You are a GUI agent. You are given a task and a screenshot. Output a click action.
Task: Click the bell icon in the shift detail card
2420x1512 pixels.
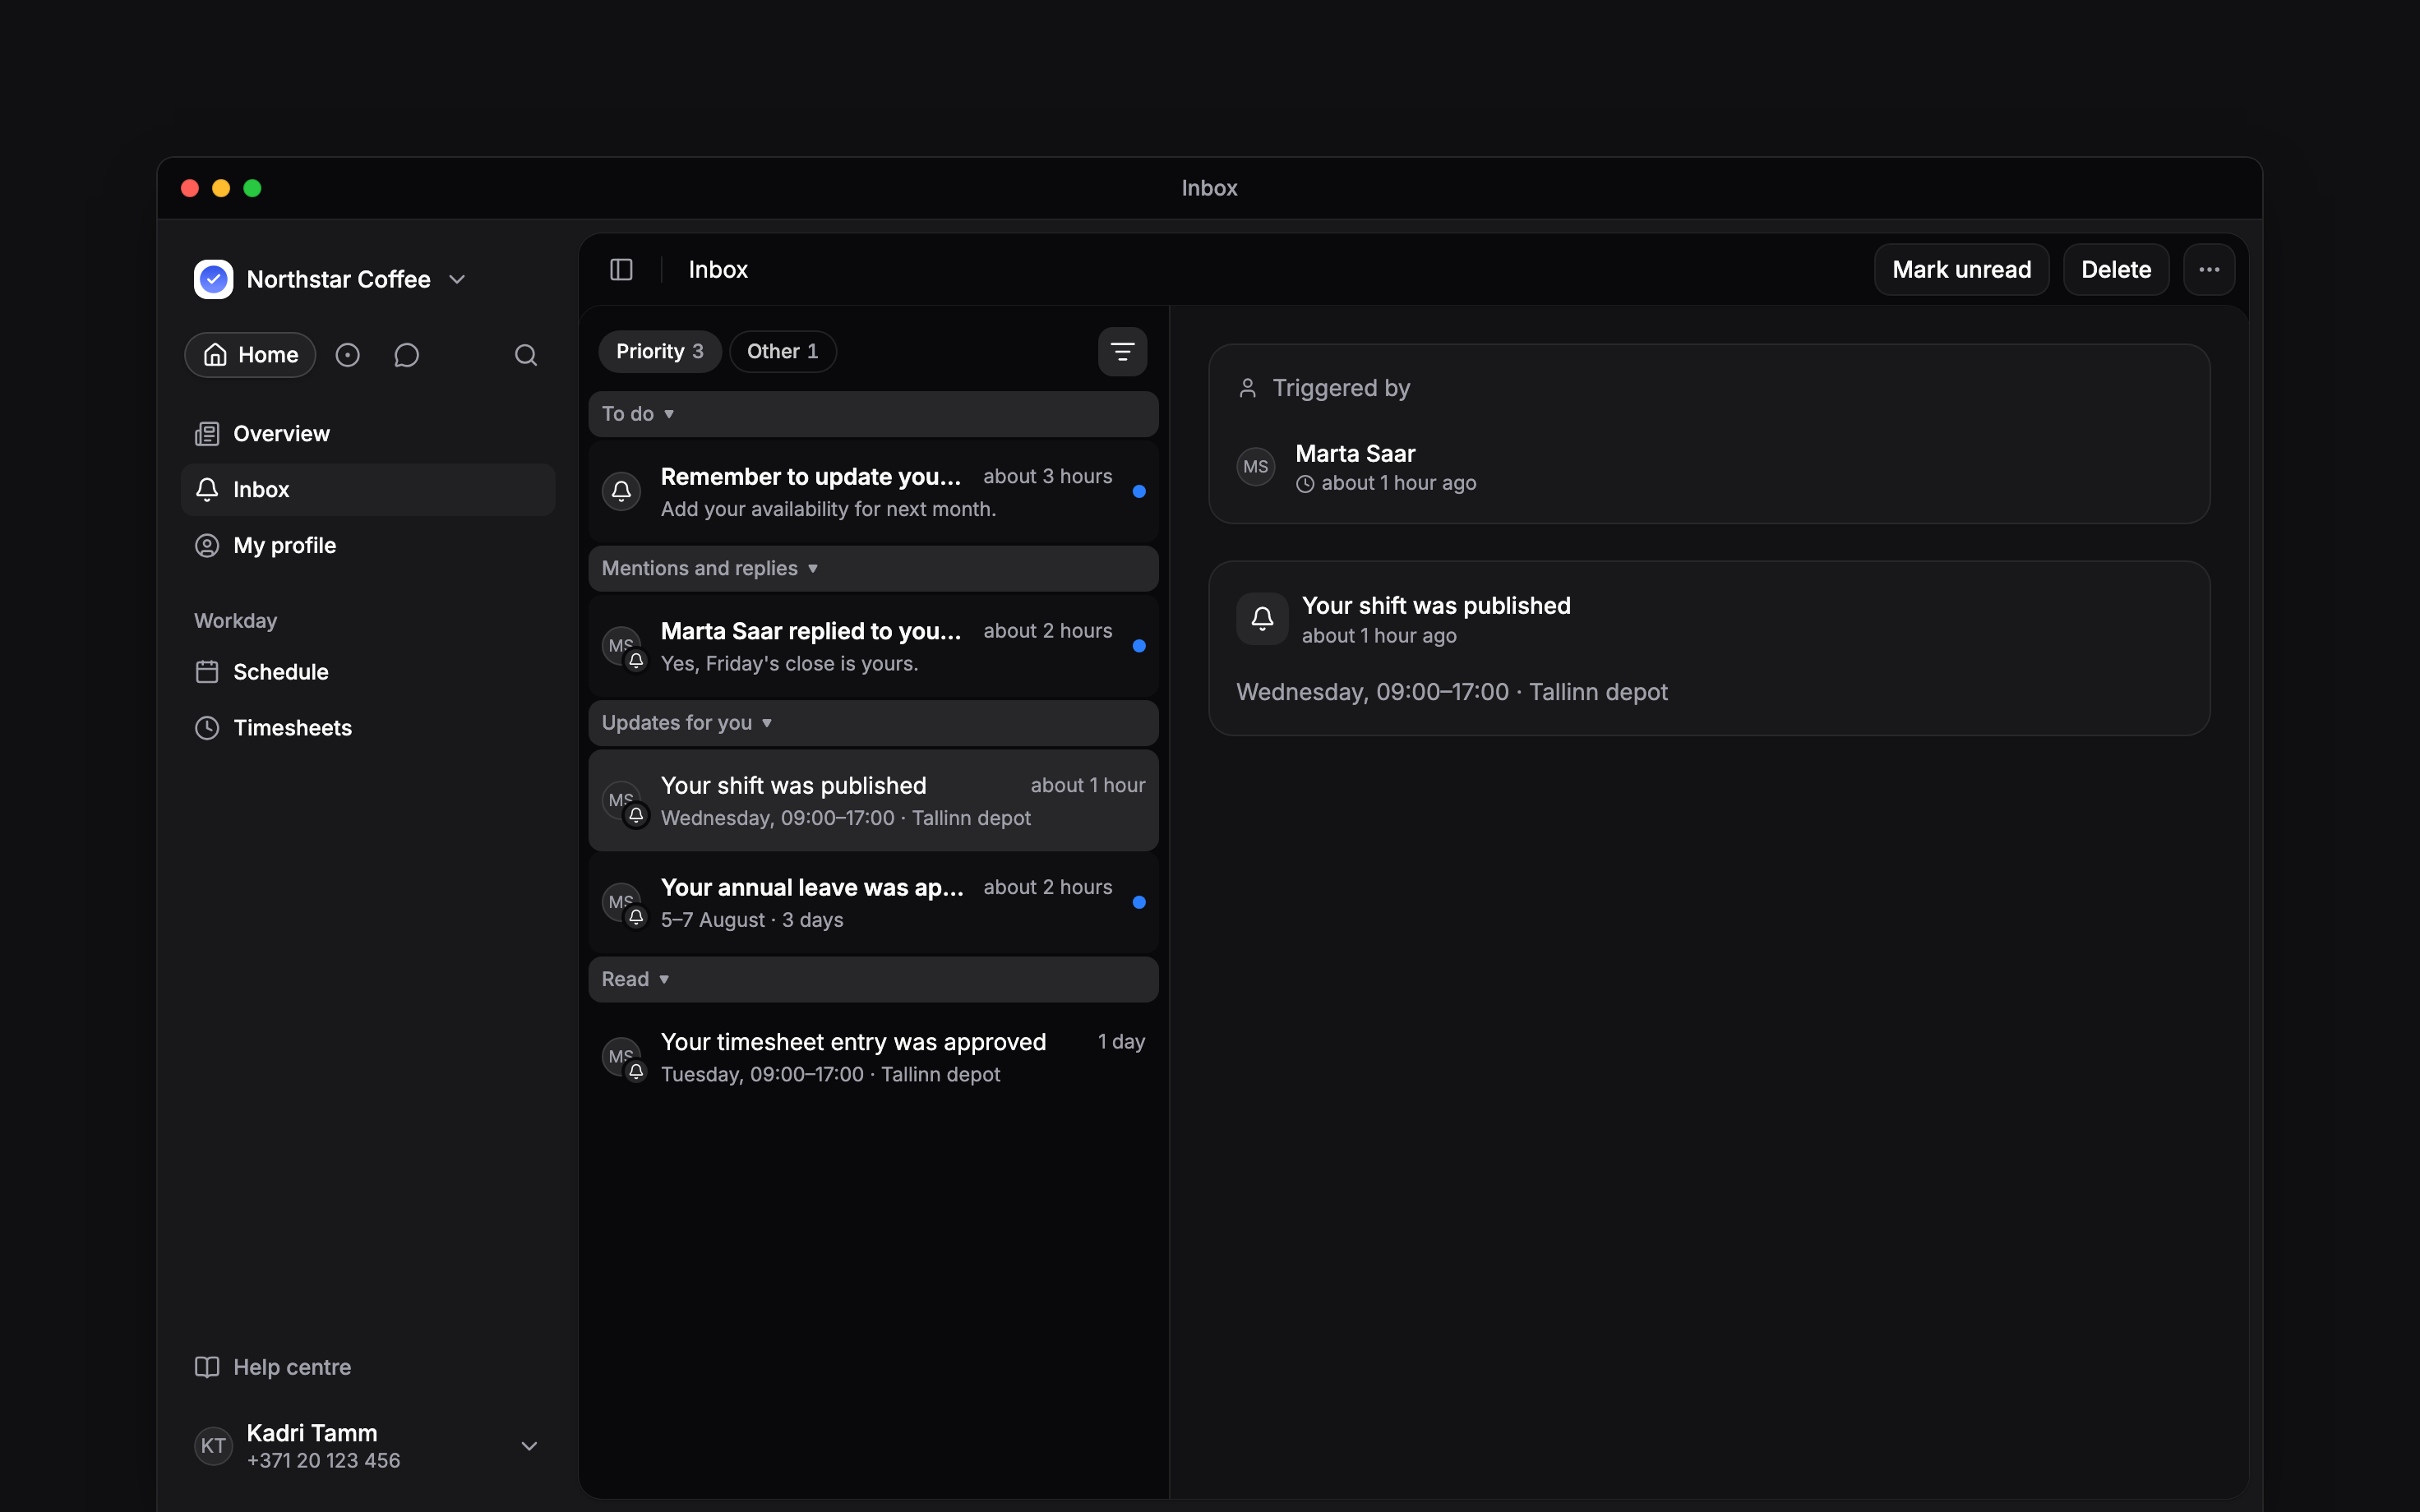1262,619
